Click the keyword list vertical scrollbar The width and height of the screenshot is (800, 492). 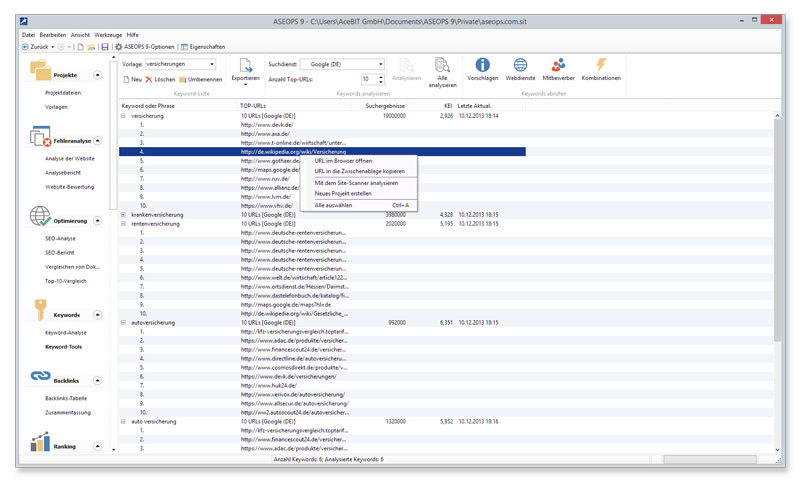coord(777,232)
